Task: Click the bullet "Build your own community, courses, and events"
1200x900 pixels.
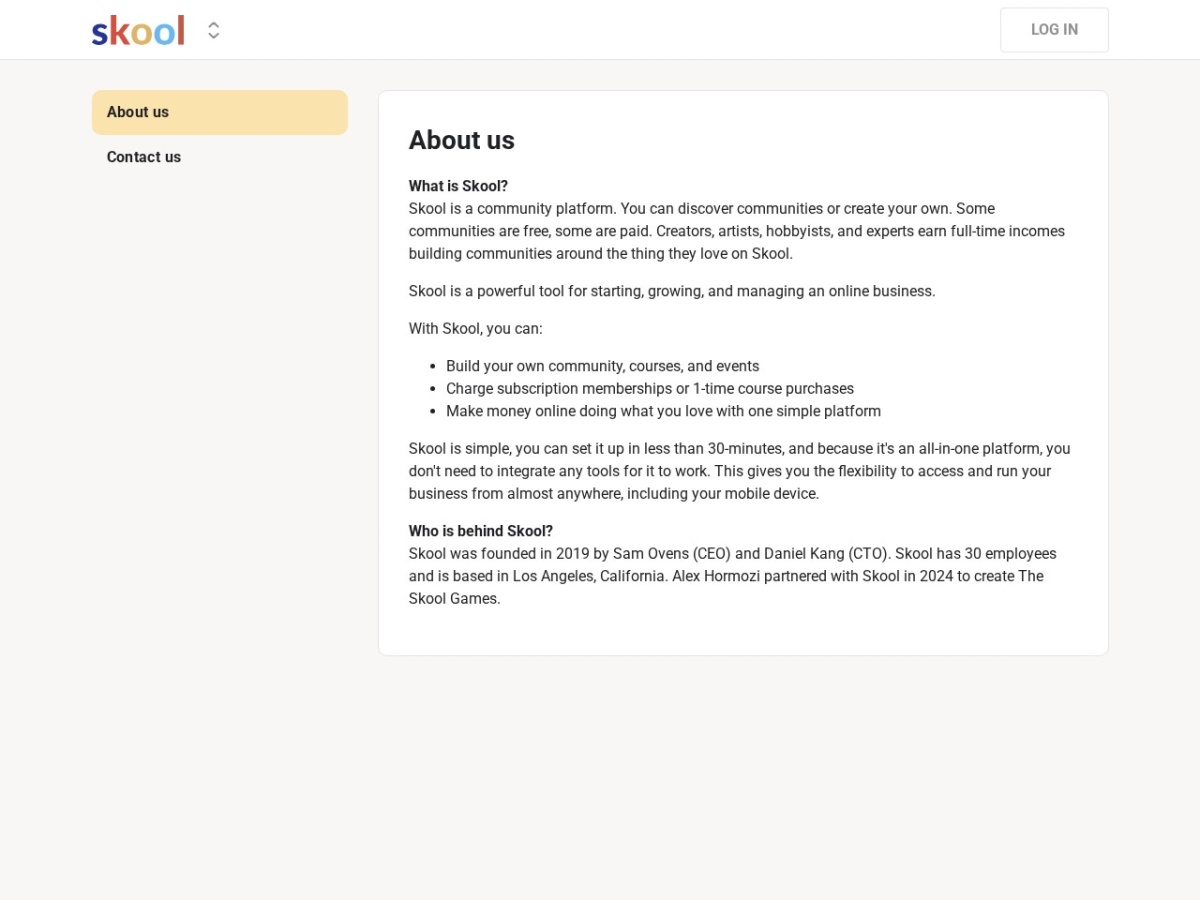Action: [603, 366]
